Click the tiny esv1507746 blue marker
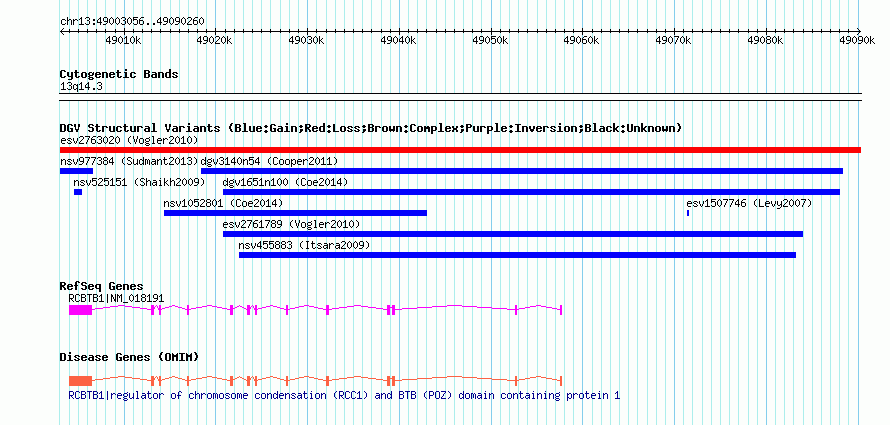 688,213
